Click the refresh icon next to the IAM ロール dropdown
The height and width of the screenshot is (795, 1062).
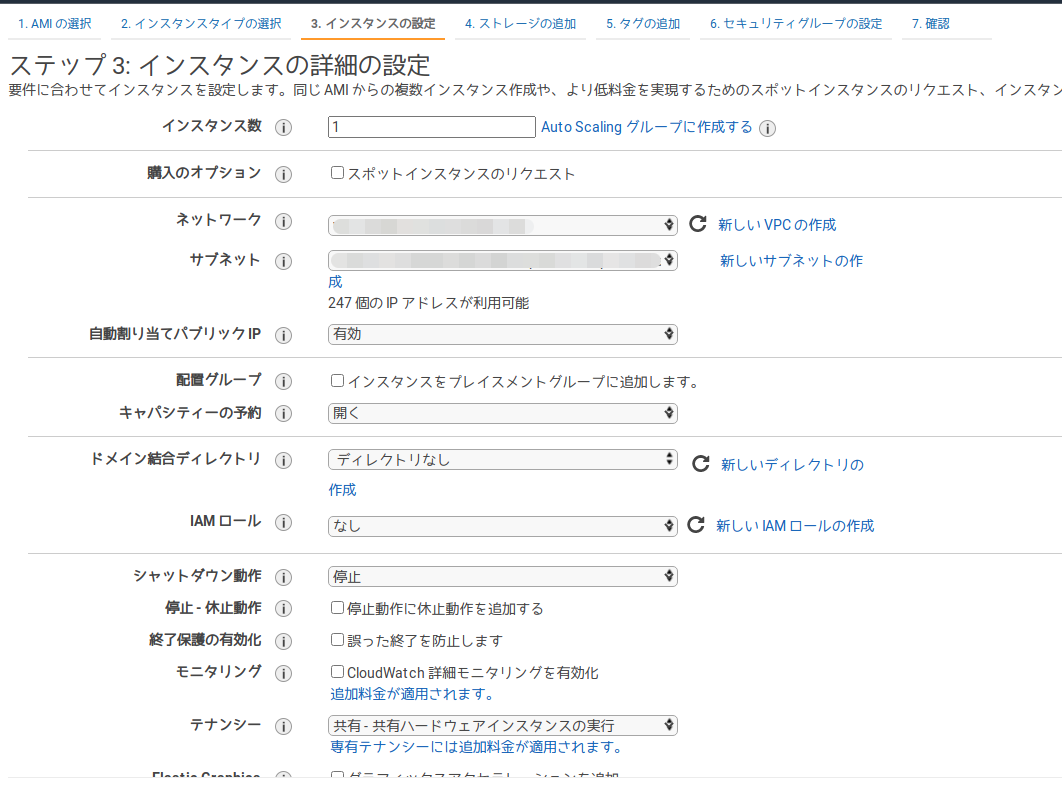[x=699, y=524]
